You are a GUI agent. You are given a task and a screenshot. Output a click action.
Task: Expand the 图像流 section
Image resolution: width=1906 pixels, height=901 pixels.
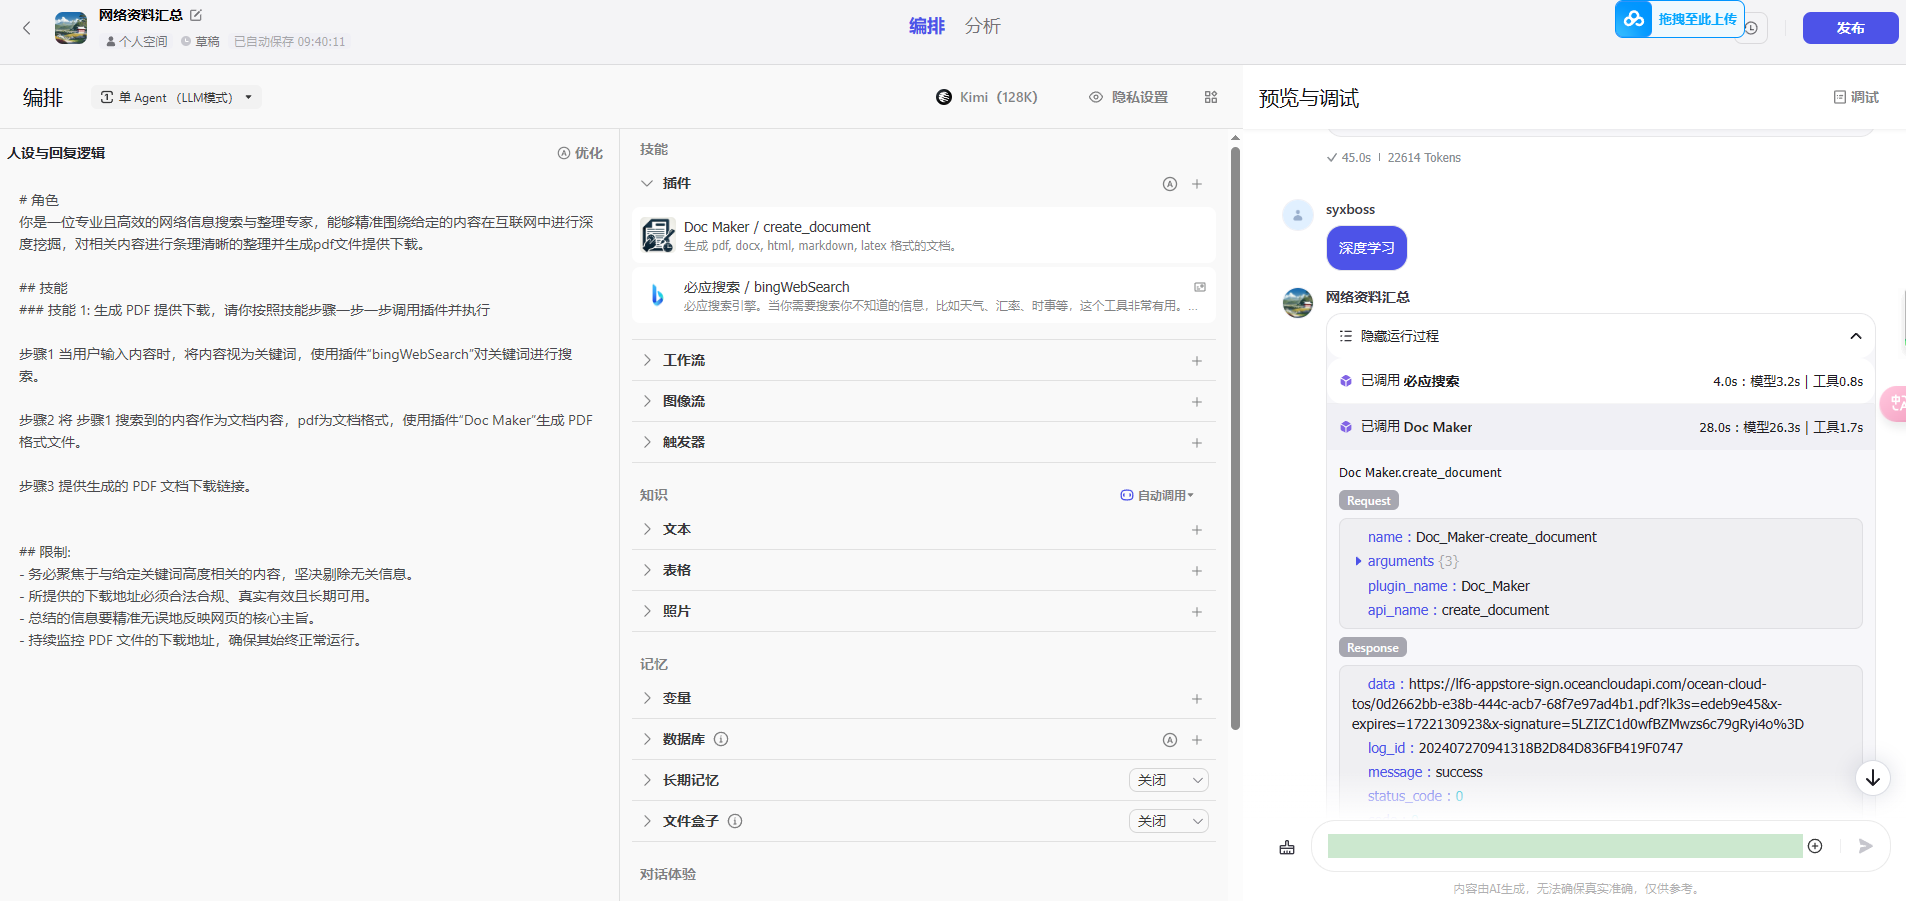[x=647, y=401]
